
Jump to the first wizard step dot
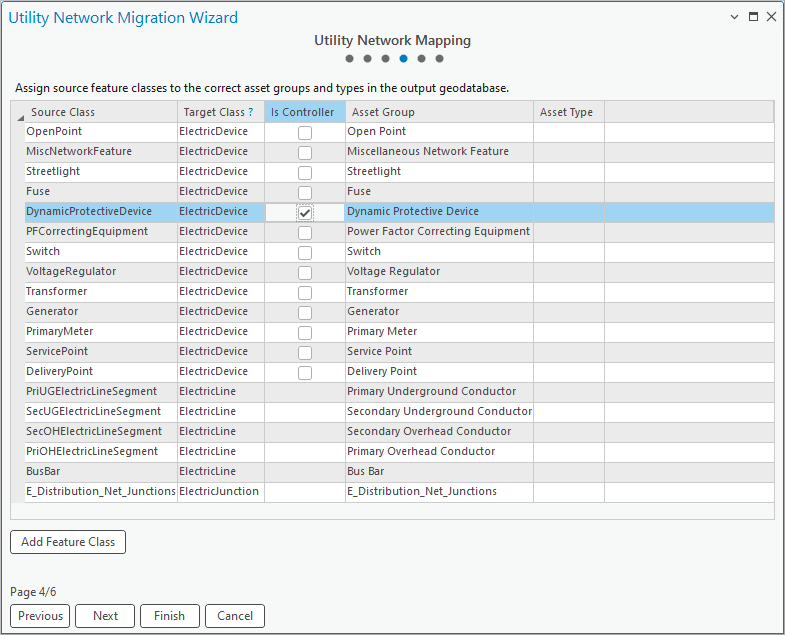pos(349,59)
